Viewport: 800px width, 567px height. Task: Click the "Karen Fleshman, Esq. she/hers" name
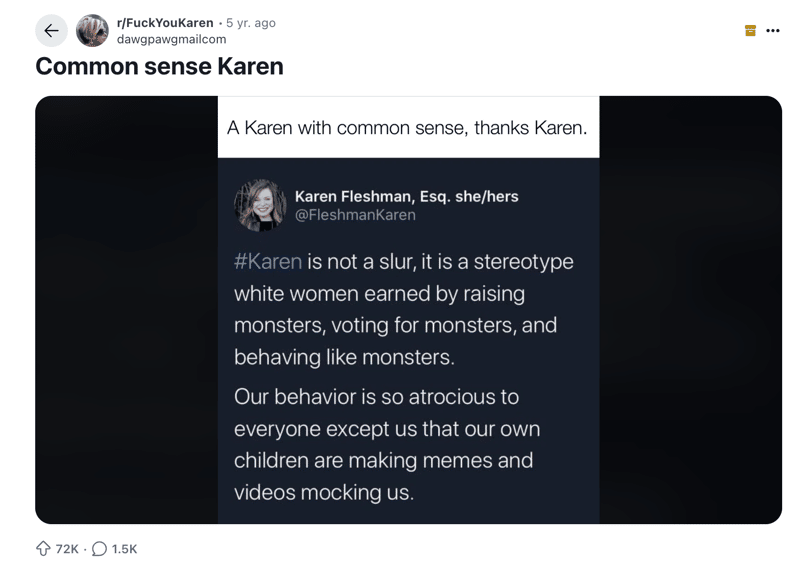point(406,196)
